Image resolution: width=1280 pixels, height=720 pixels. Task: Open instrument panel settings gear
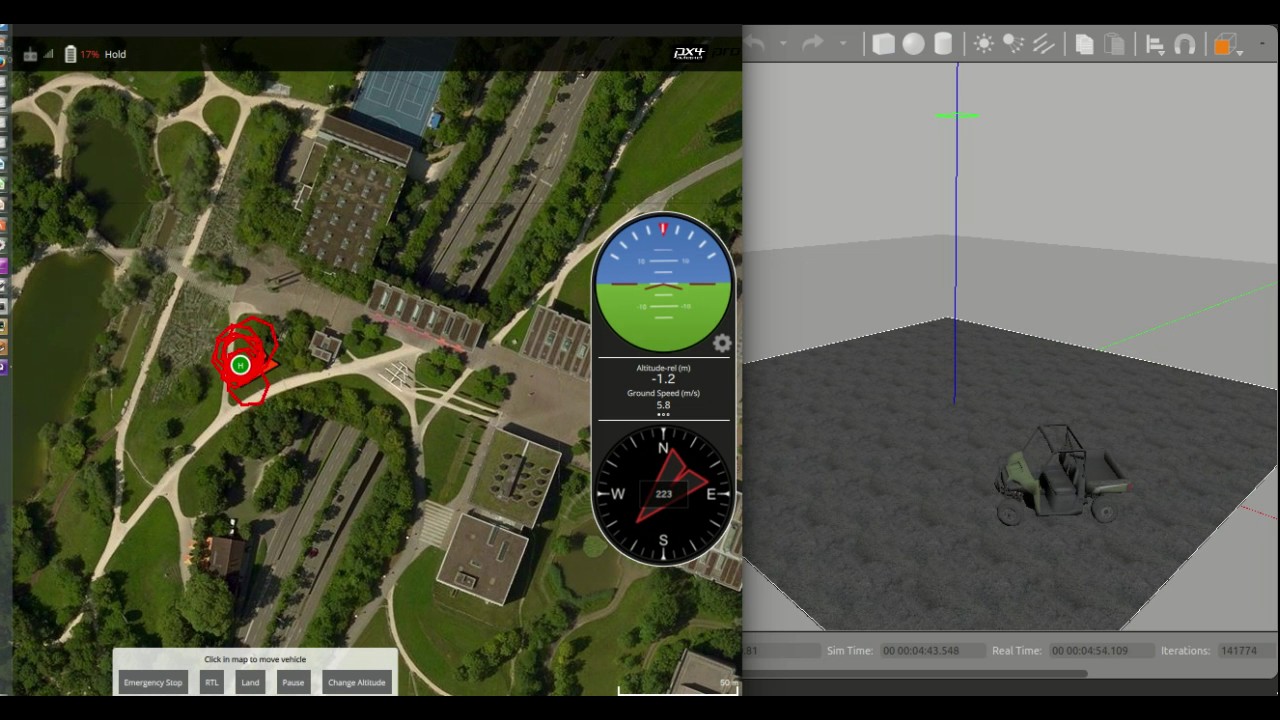click(722, 344)
